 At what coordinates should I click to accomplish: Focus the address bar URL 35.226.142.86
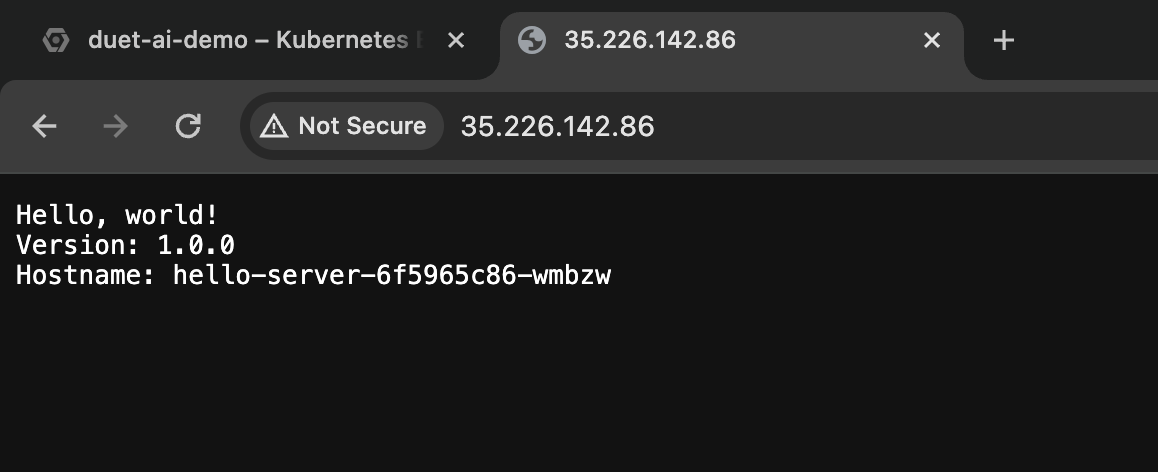pos(558,127)
